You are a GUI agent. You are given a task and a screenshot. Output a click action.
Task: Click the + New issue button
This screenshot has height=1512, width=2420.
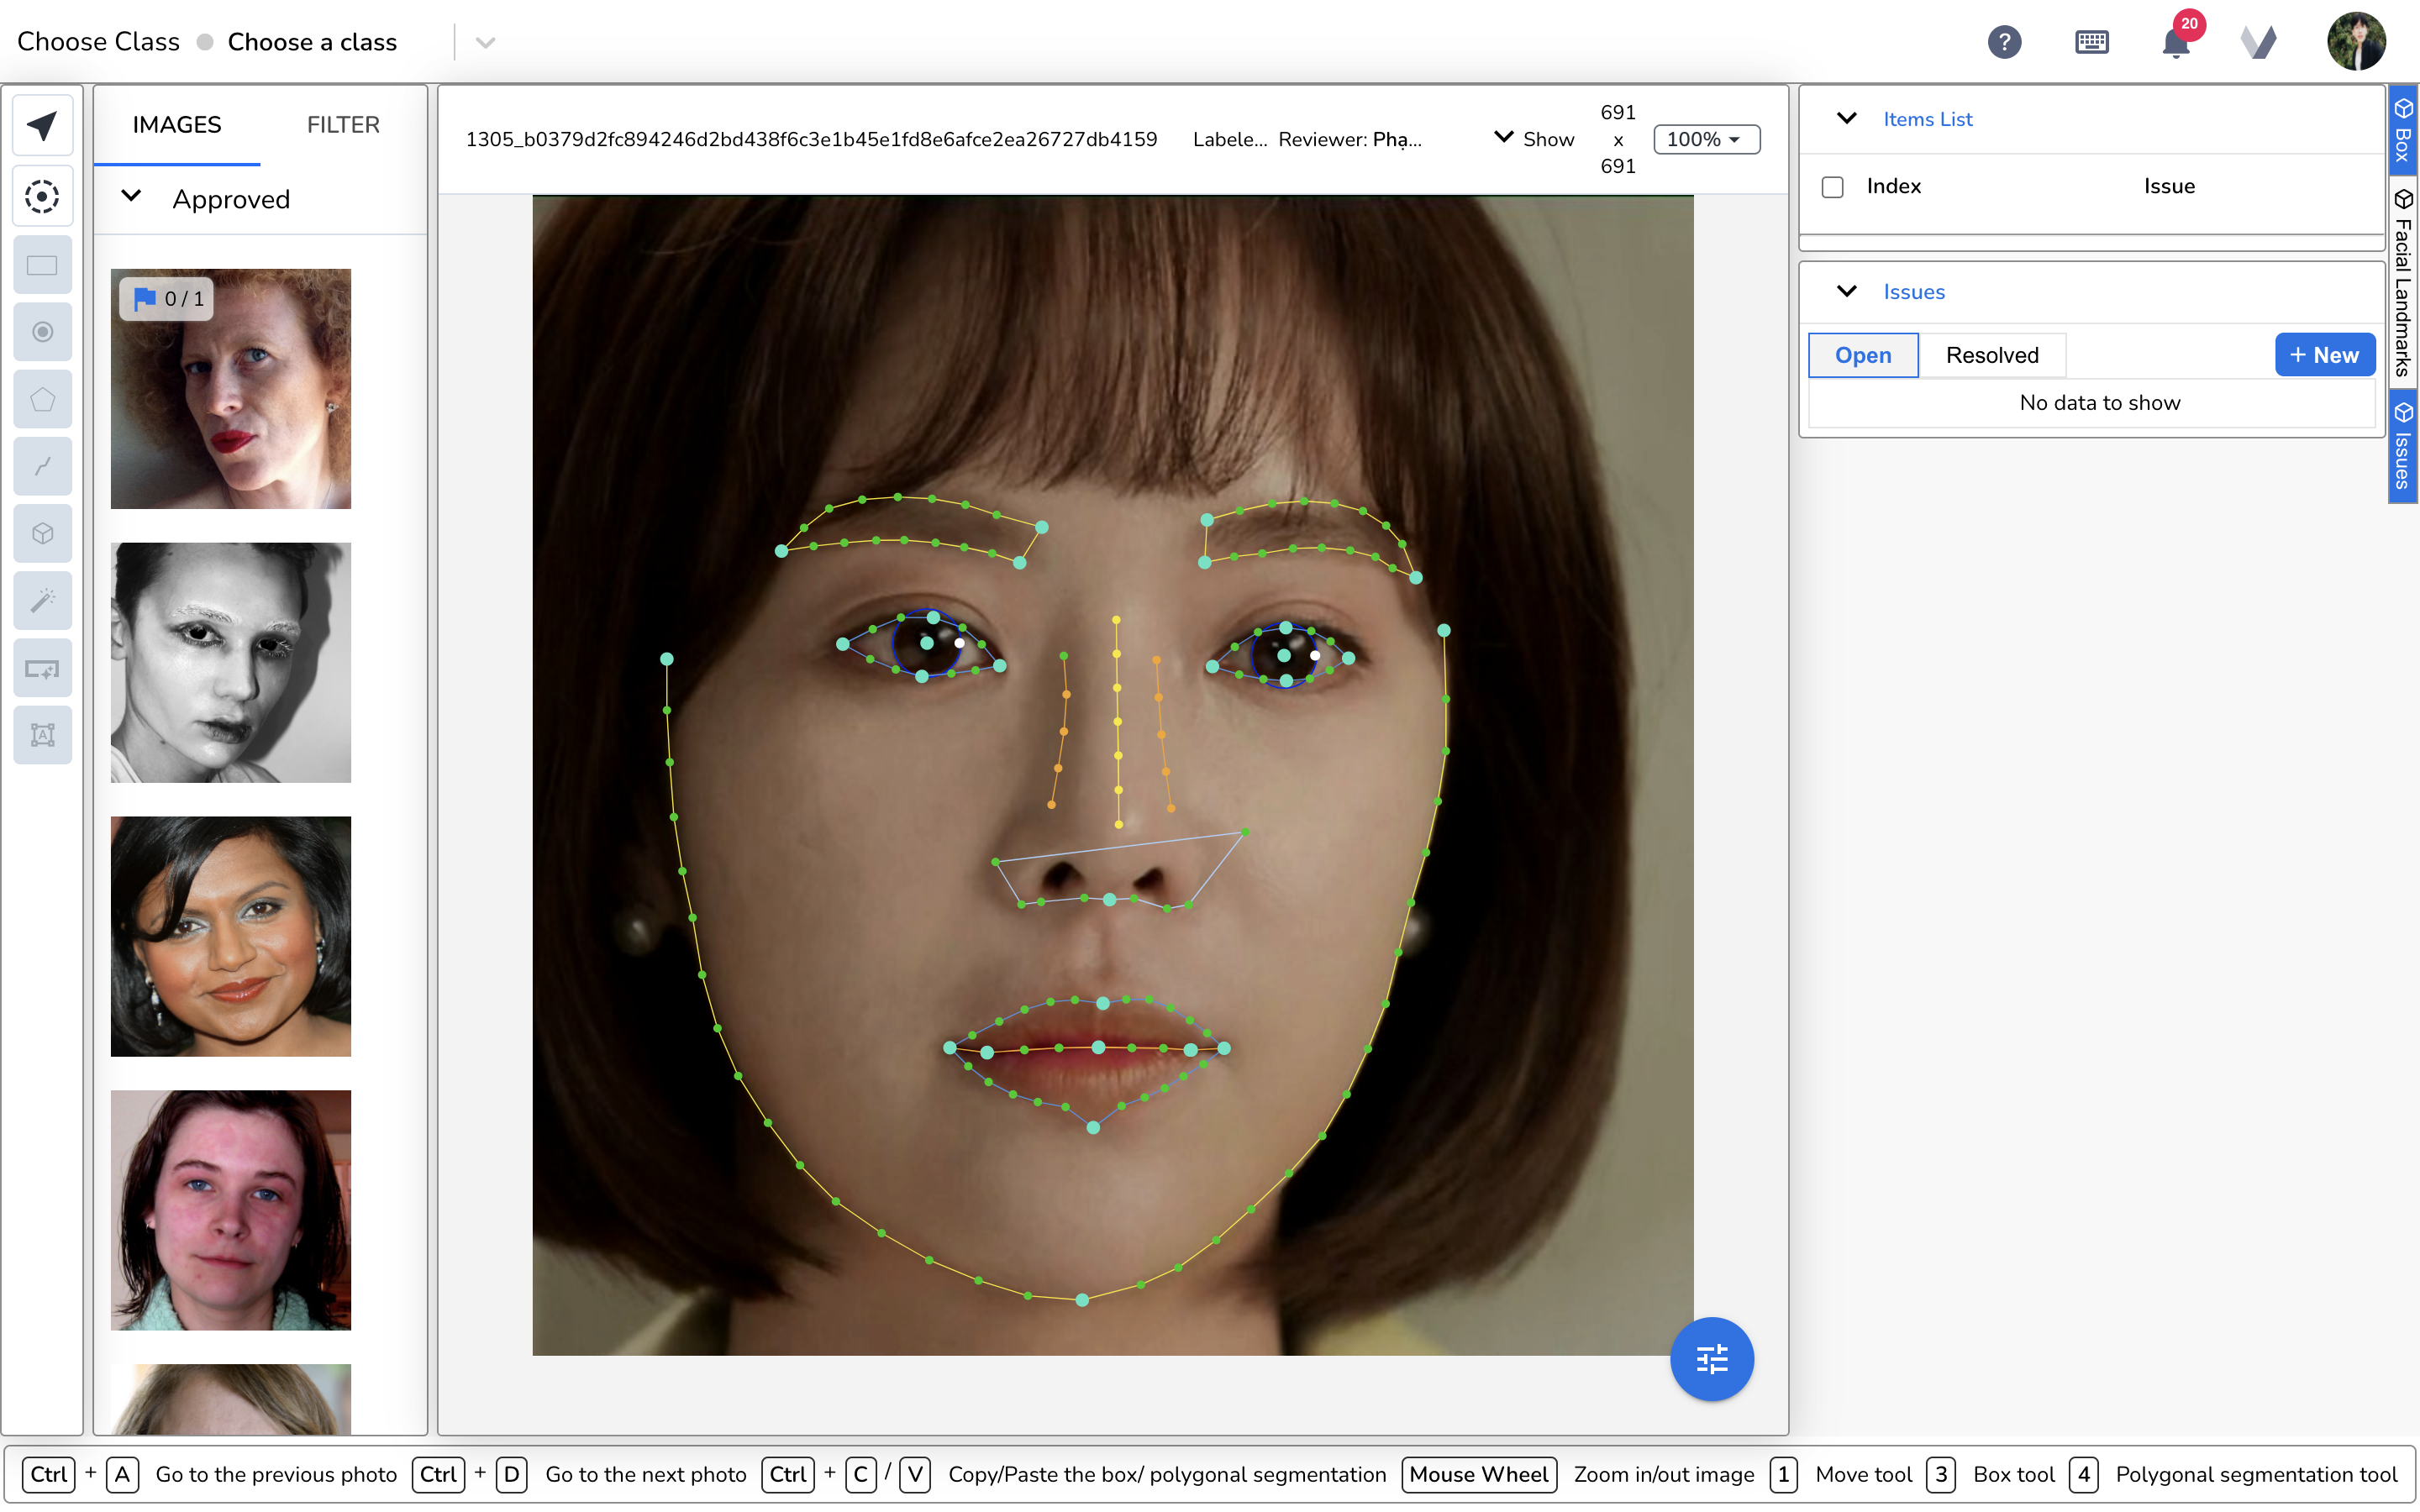[2324, 355]
